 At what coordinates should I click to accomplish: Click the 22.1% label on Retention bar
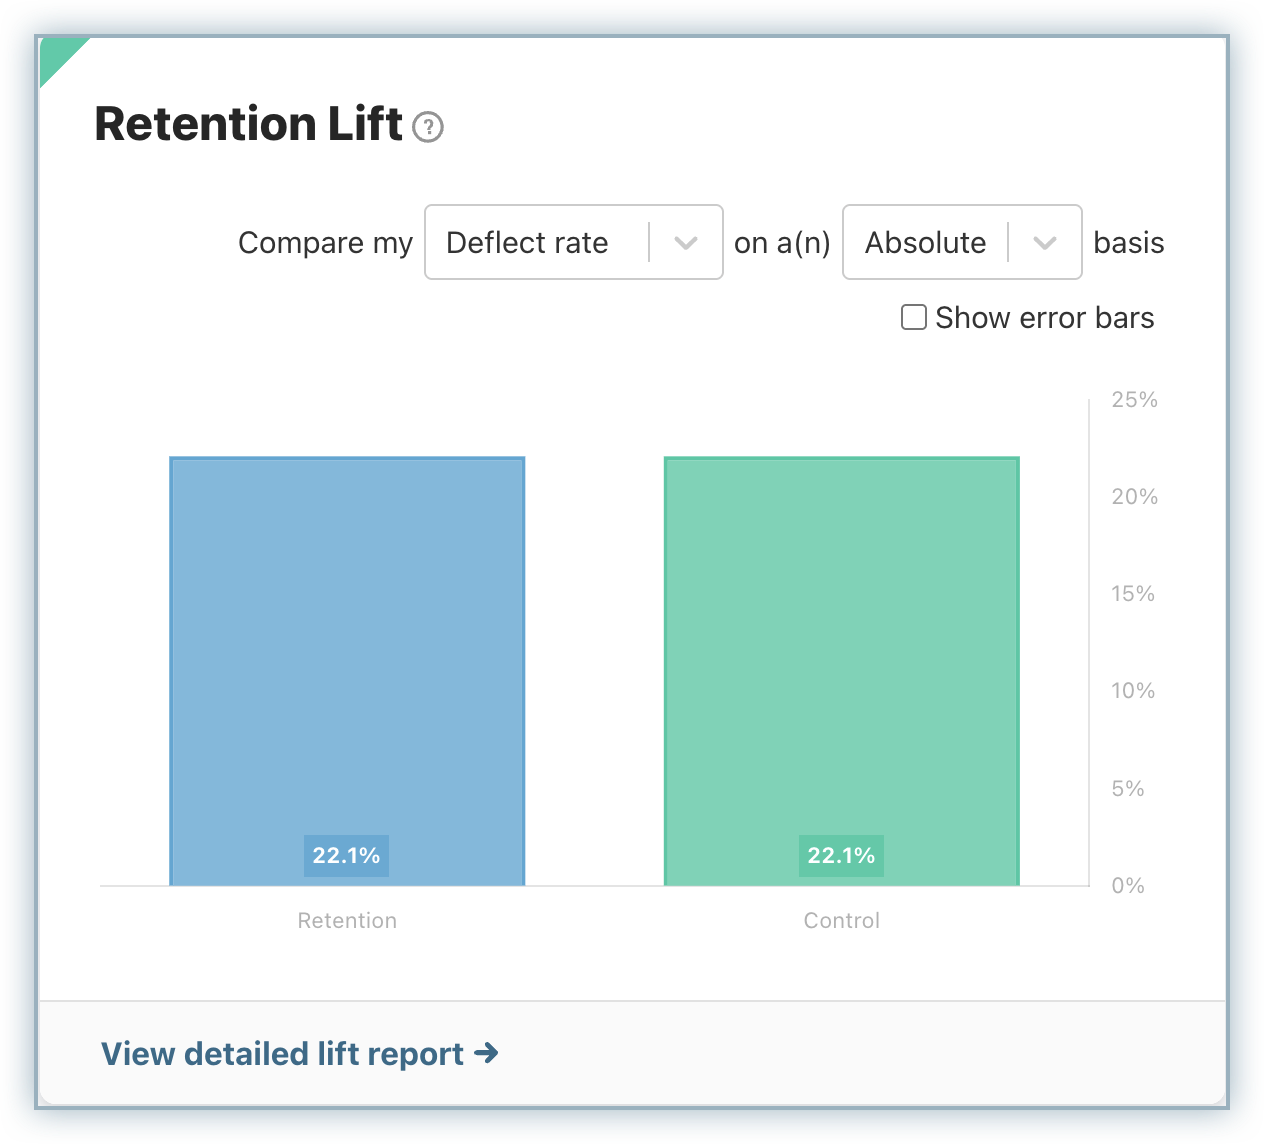(x=346, y=856)
